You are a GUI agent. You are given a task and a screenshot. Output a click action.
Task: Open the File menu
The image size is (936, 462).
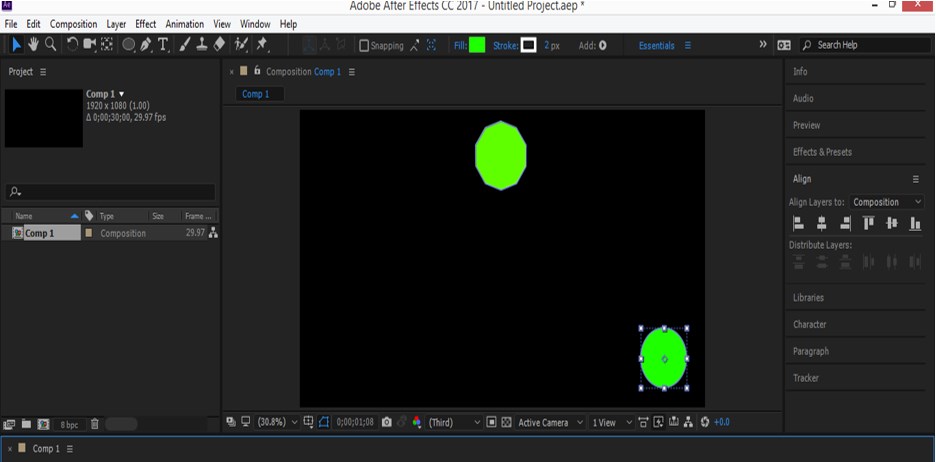11,24
